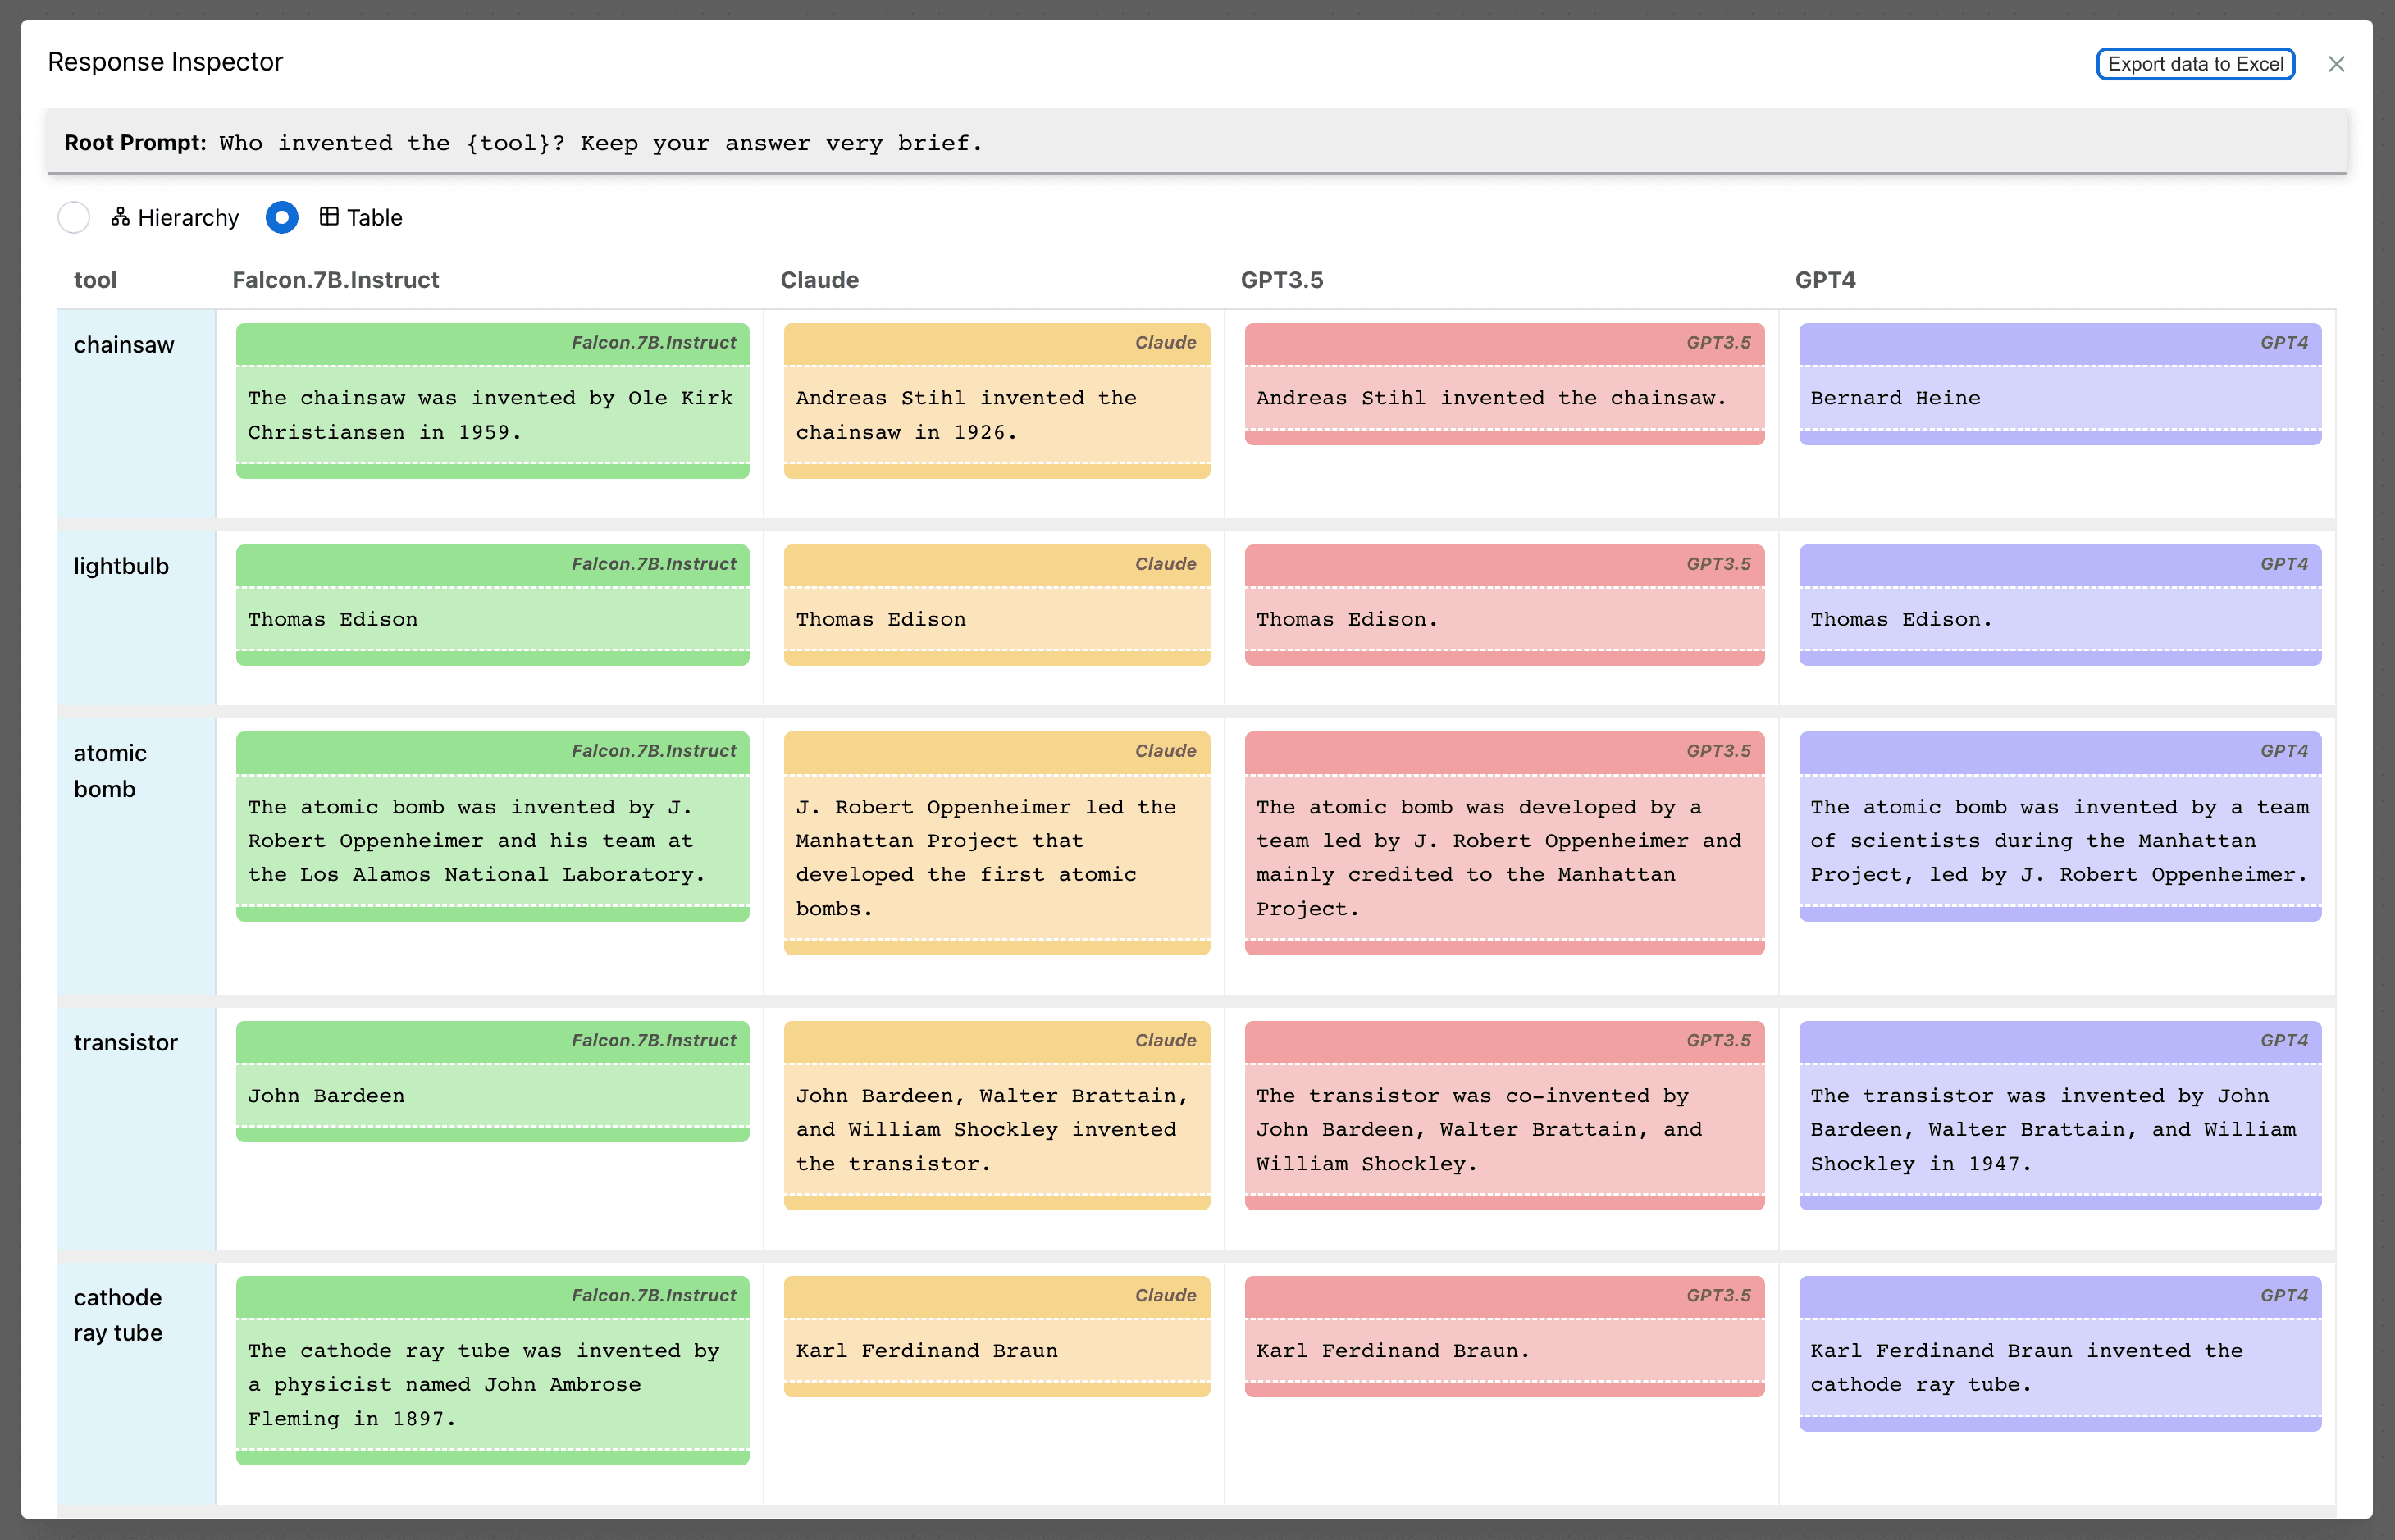Click Claude label in transistor row
The height and width of the screenshot is (1540, 2395).
(1165, 1040)
